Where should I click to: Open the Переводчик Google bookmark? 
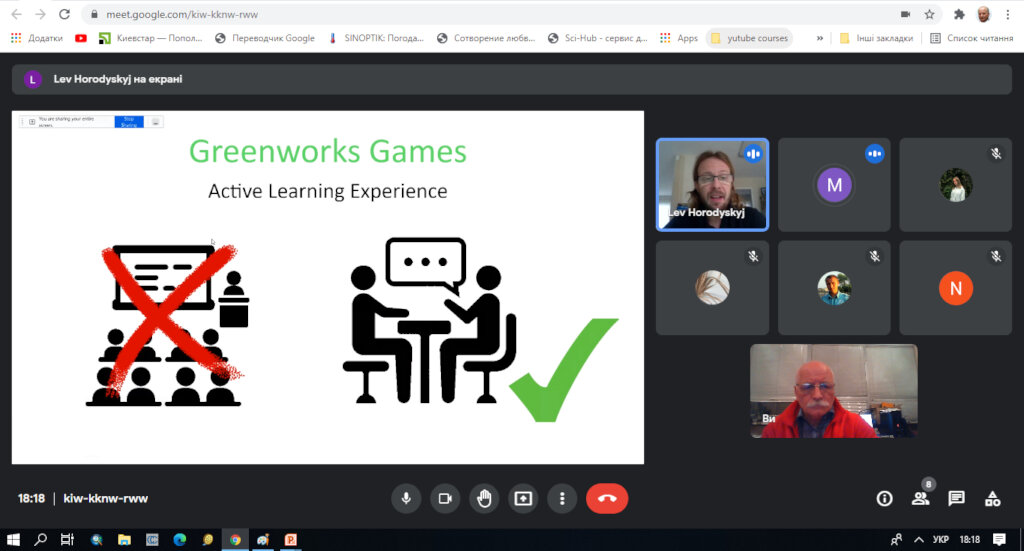click(x=265, y=38)
